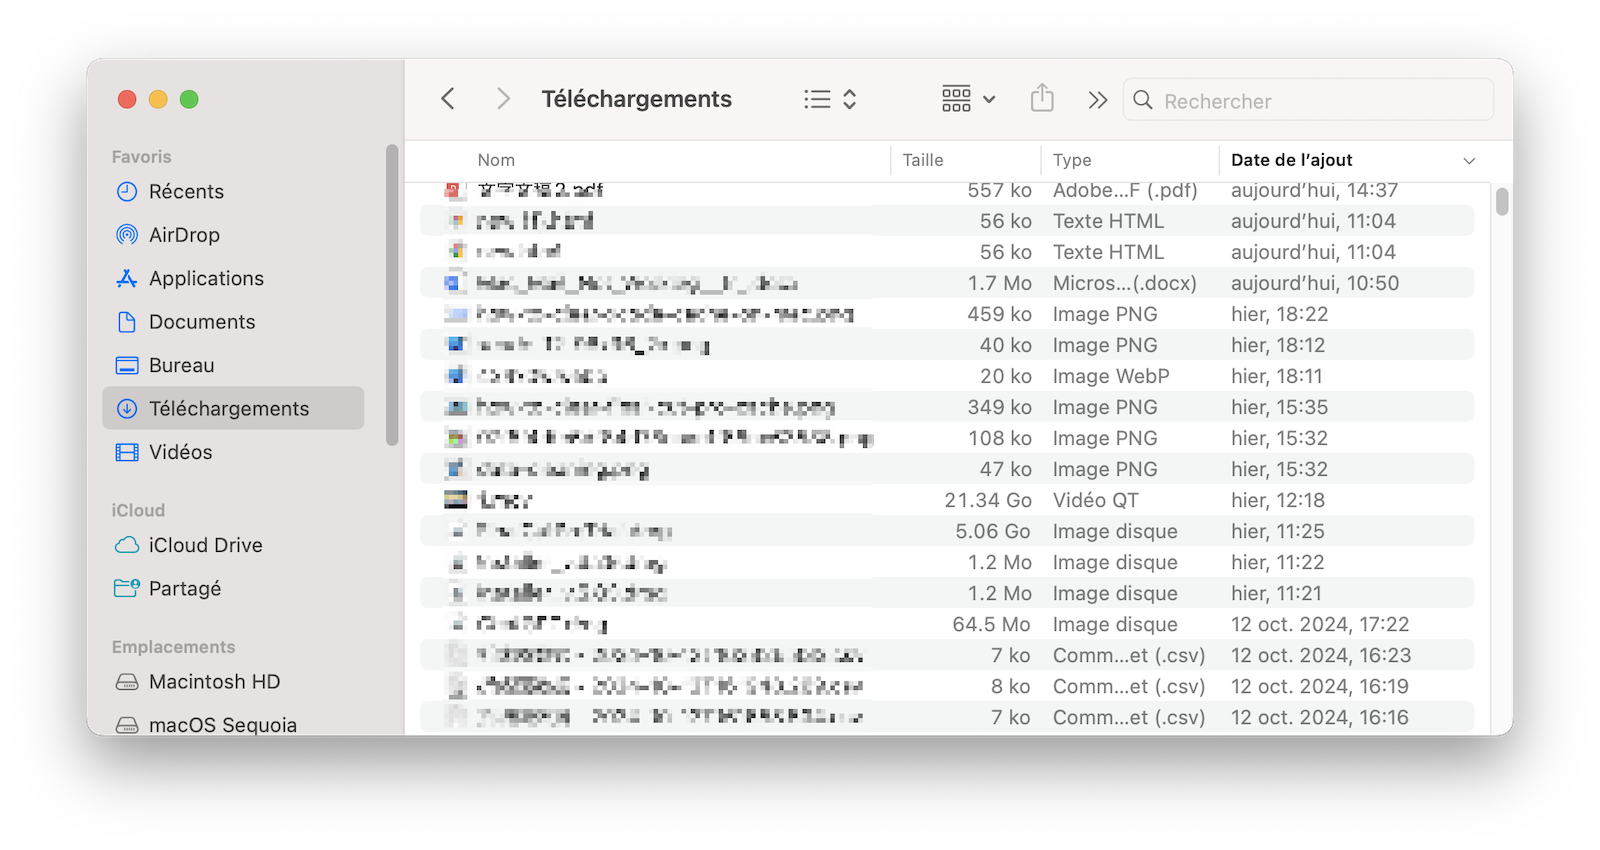Click the Téléchargements window title
1600x850 pixels.
click(636, 99)
